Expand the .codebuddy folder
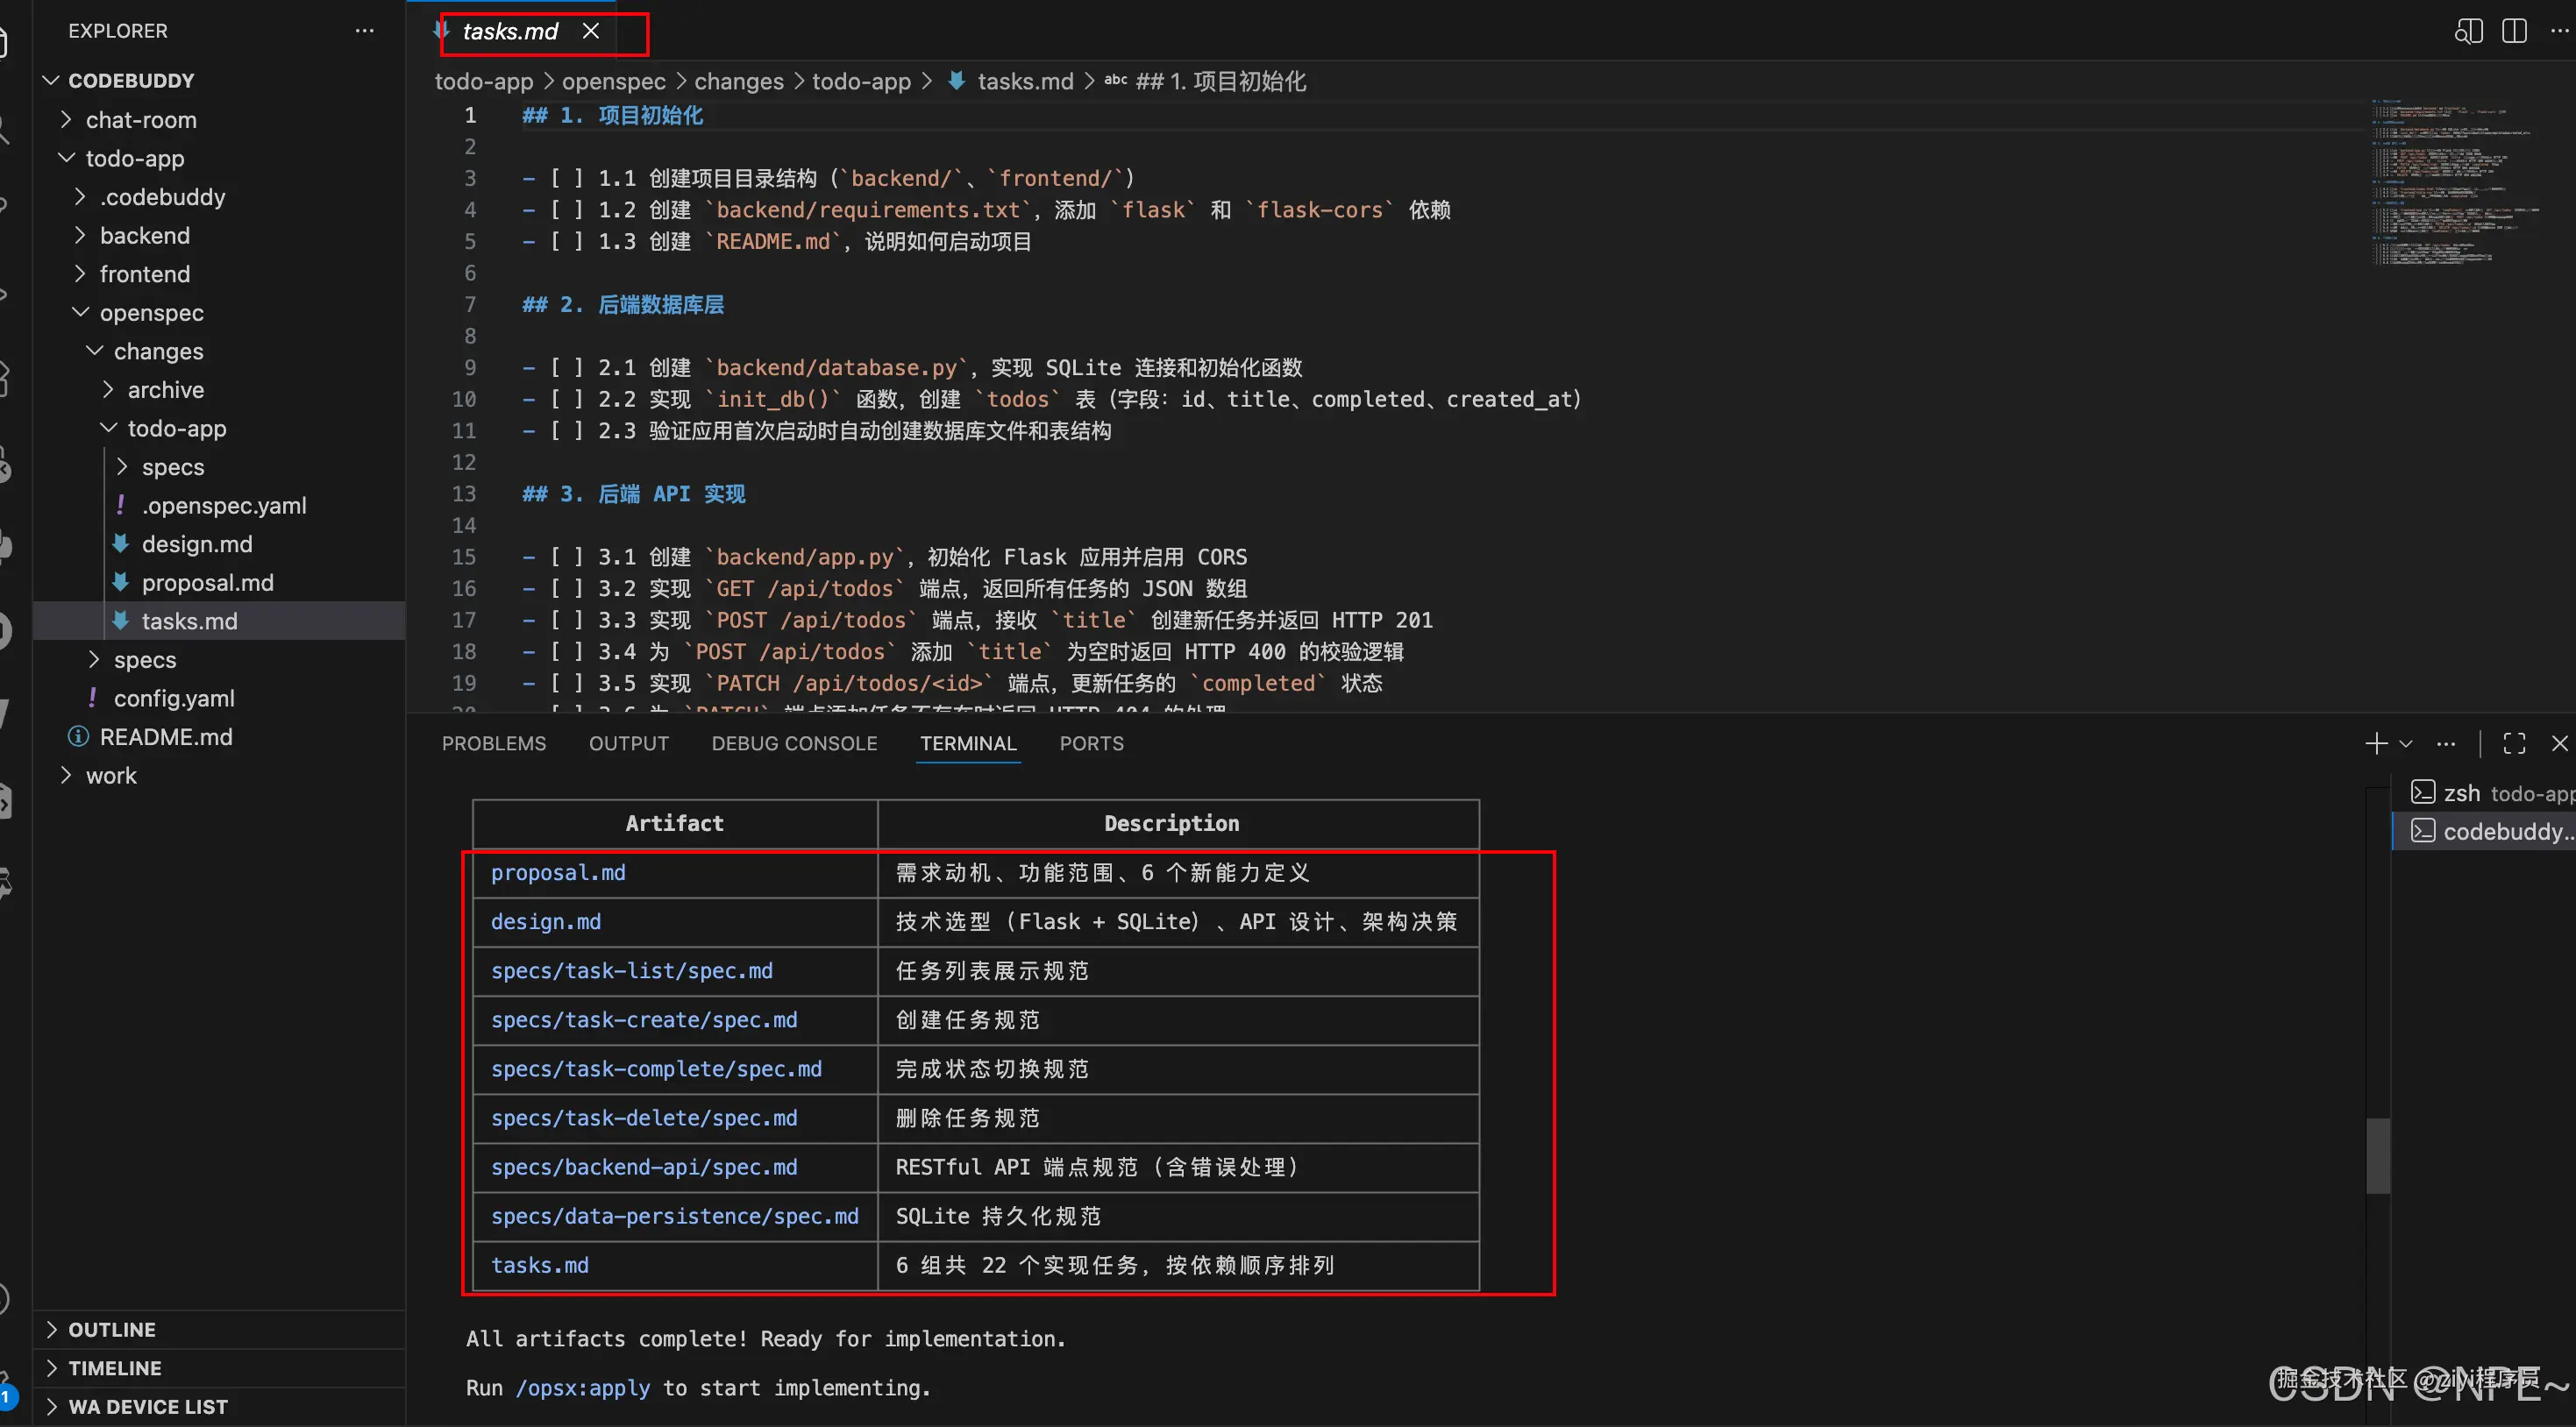The image size is (2576, 1427). [x=162, y=197]
